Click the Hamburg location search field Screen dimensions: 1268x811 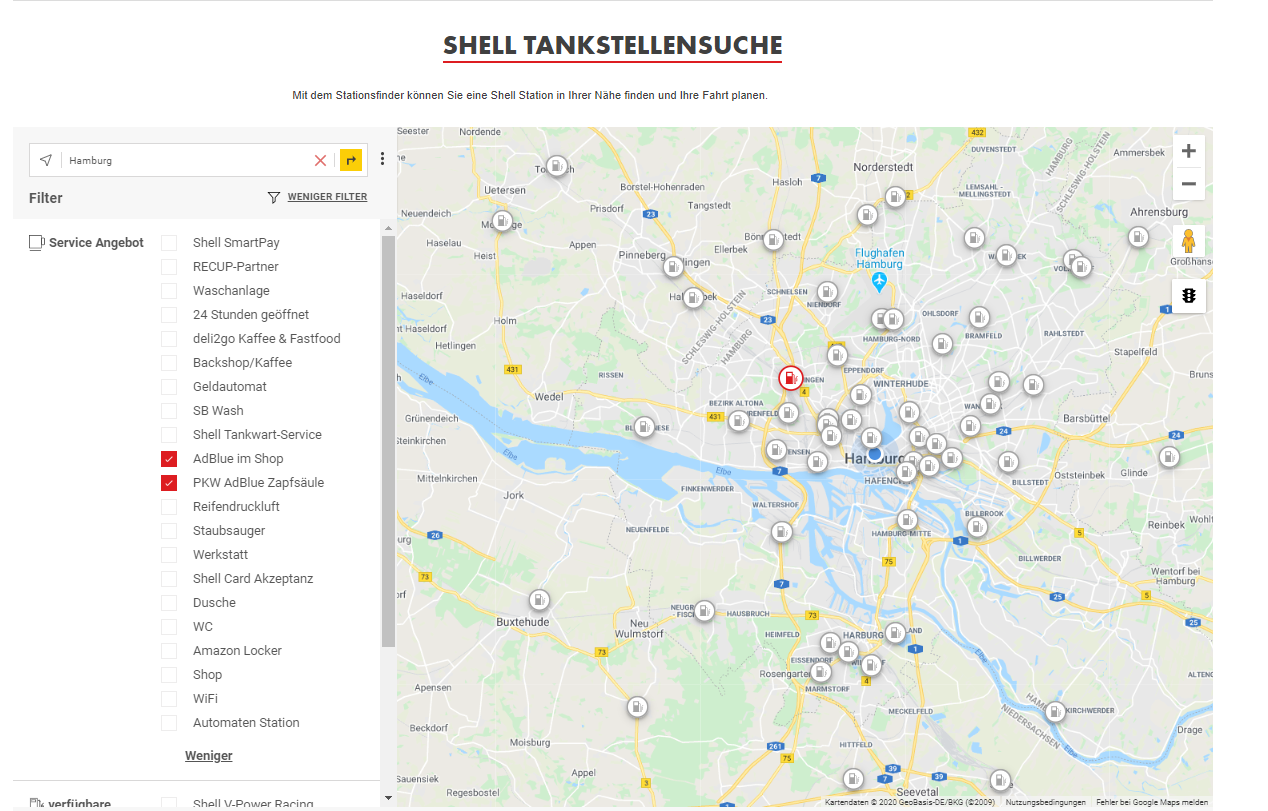coord(185,160)
